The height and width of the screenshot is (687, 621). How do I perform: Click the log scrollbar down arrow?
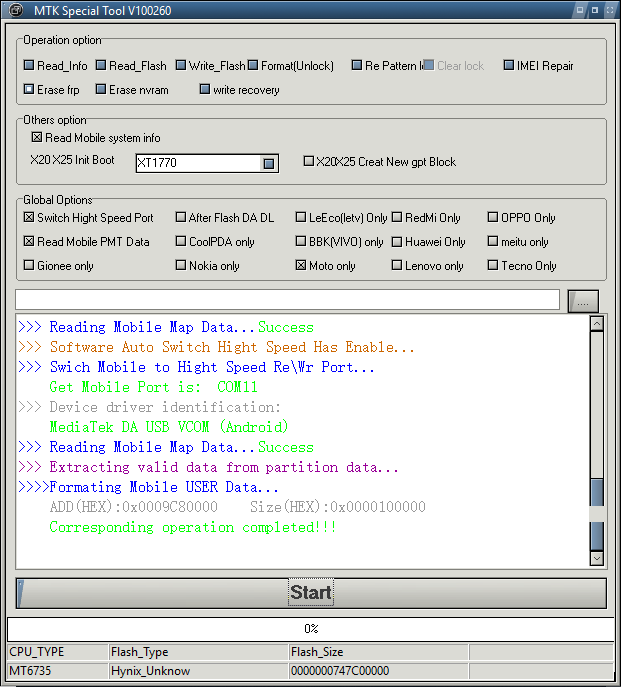click(x=597, y=558)
